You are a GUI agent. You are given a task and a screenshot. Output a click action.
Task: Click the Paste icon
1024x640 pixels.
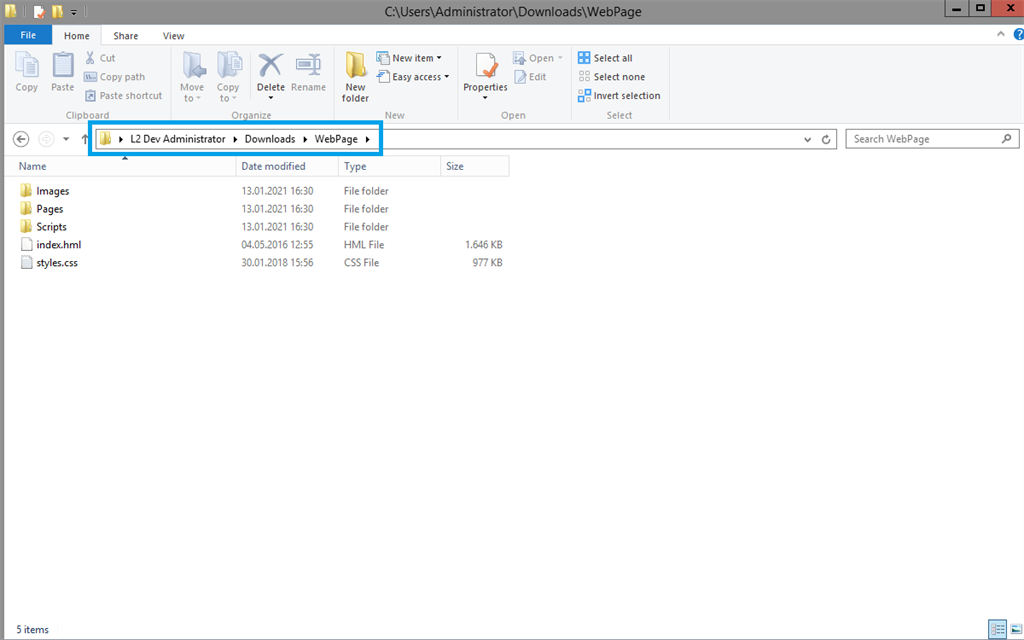coord(63,70)
